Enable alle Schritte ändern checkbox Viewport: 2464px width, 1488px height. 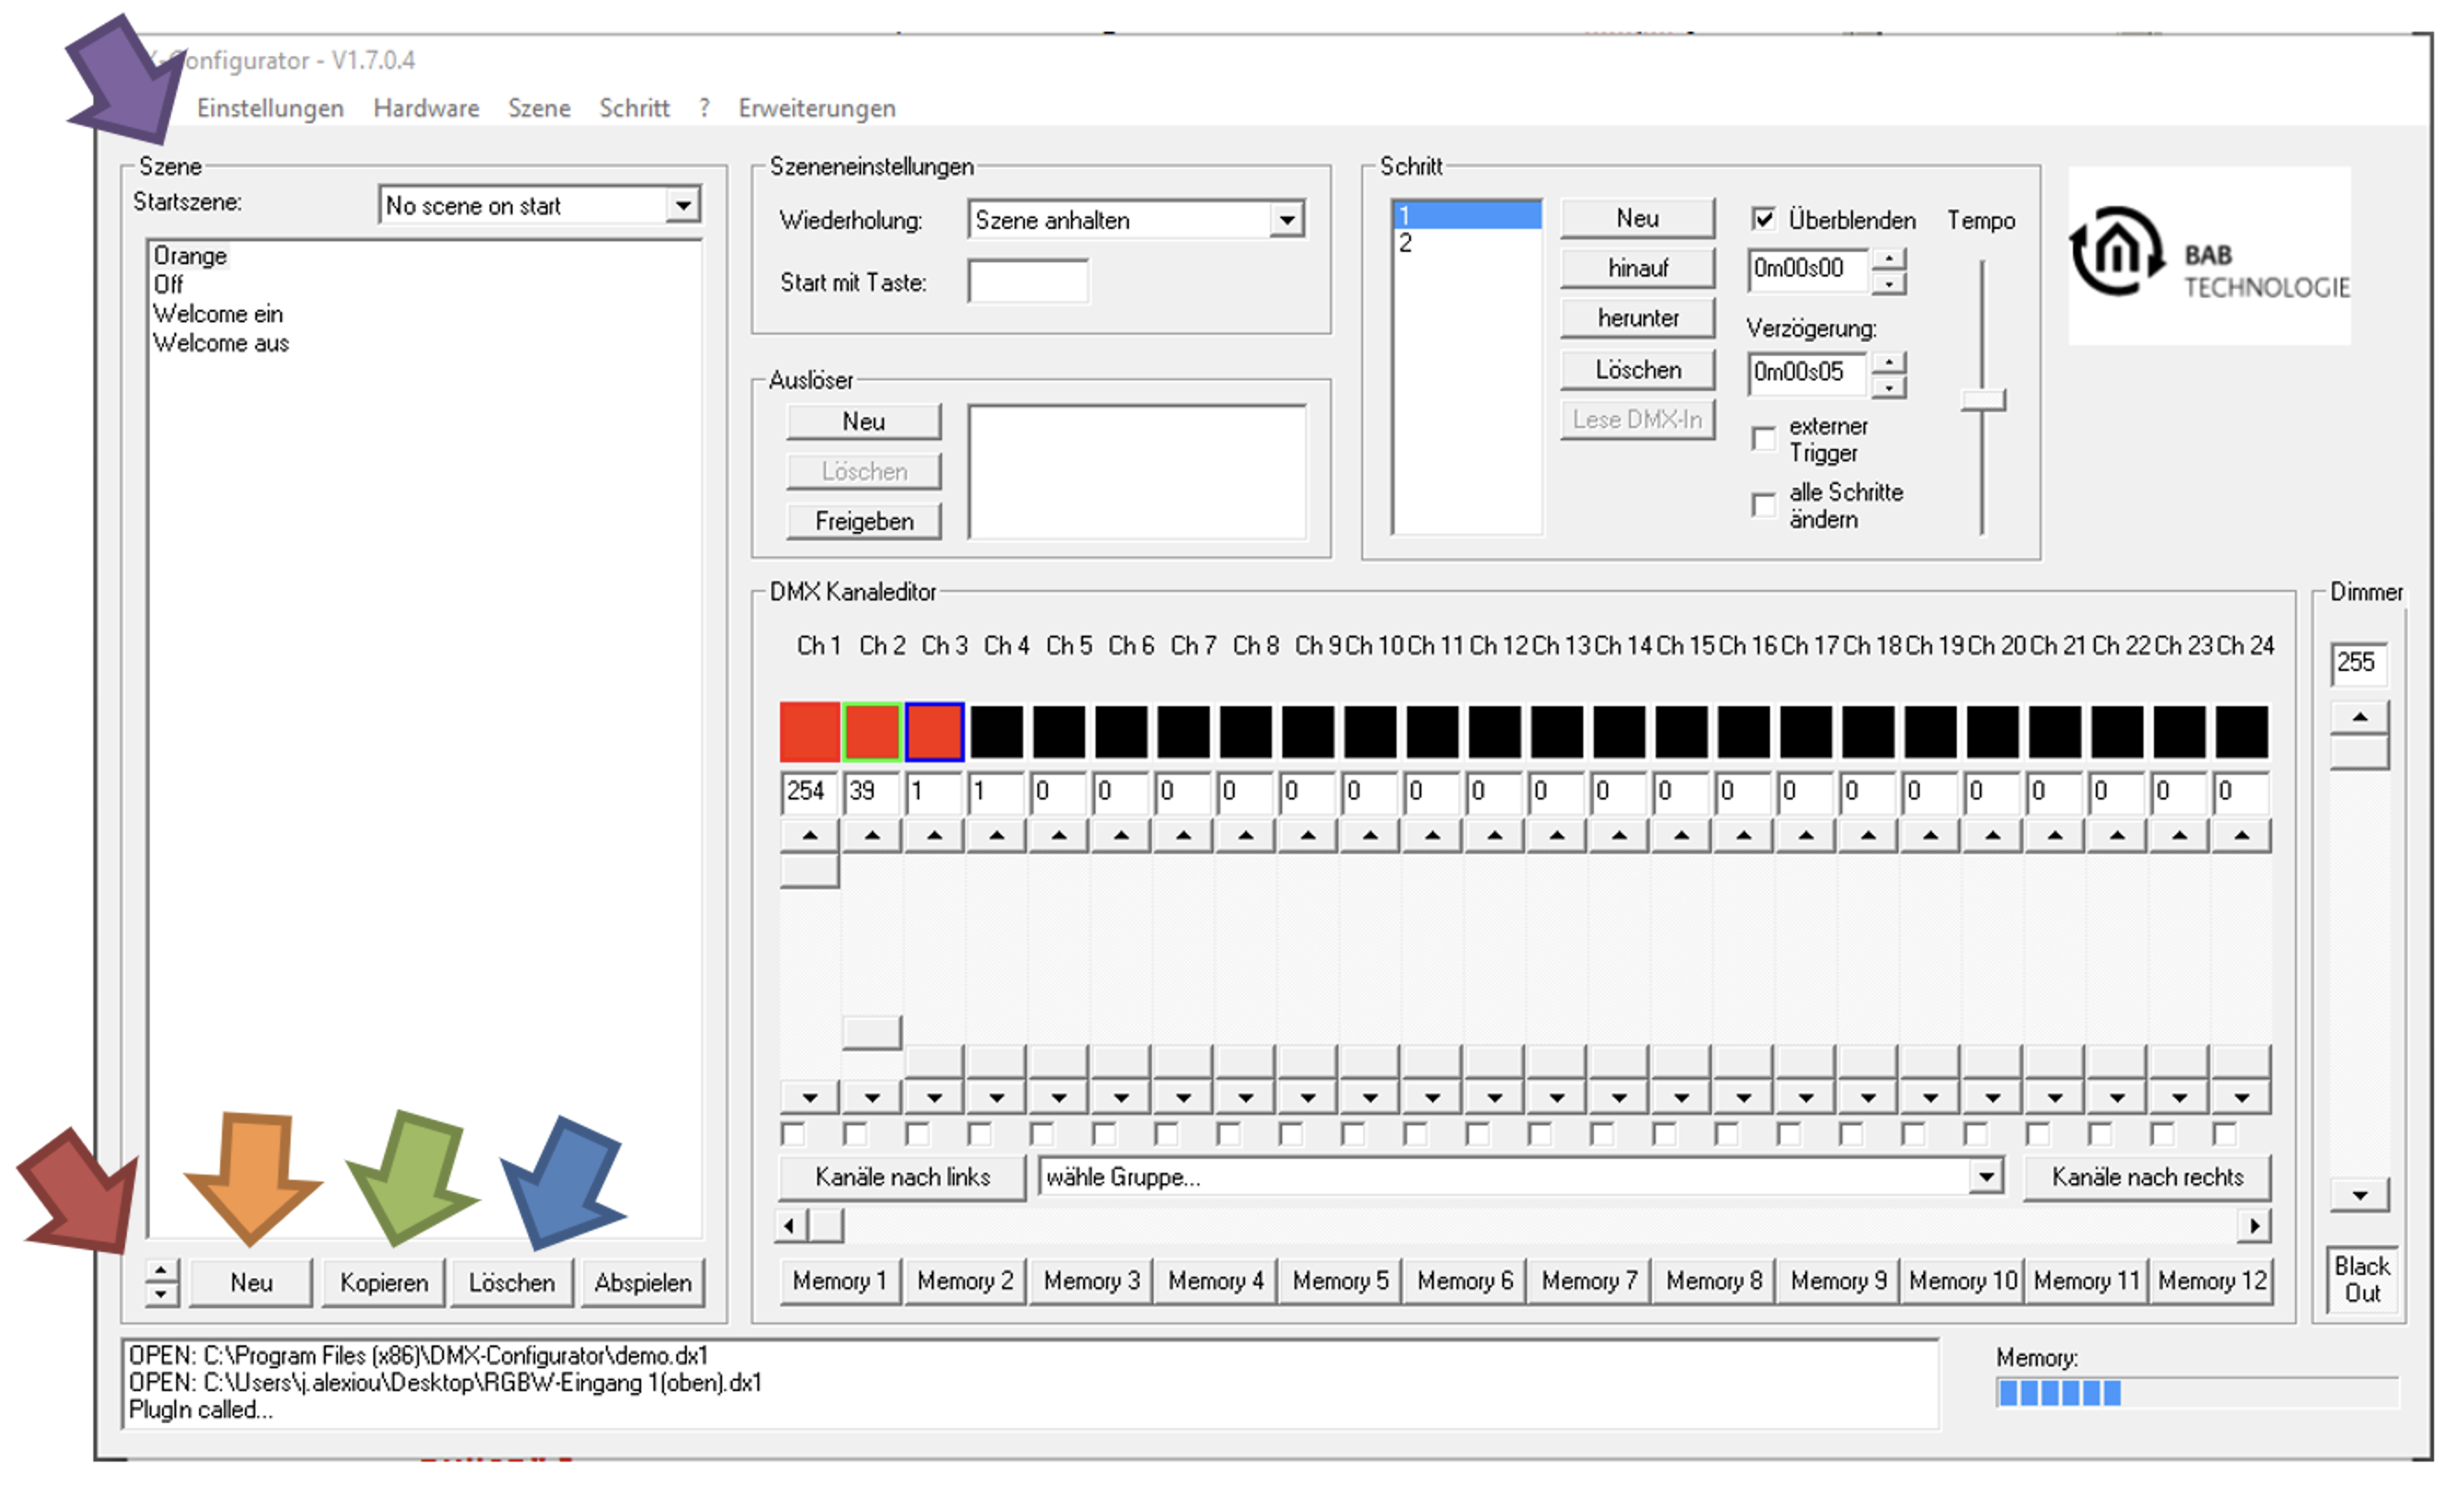coord(1763,504)
